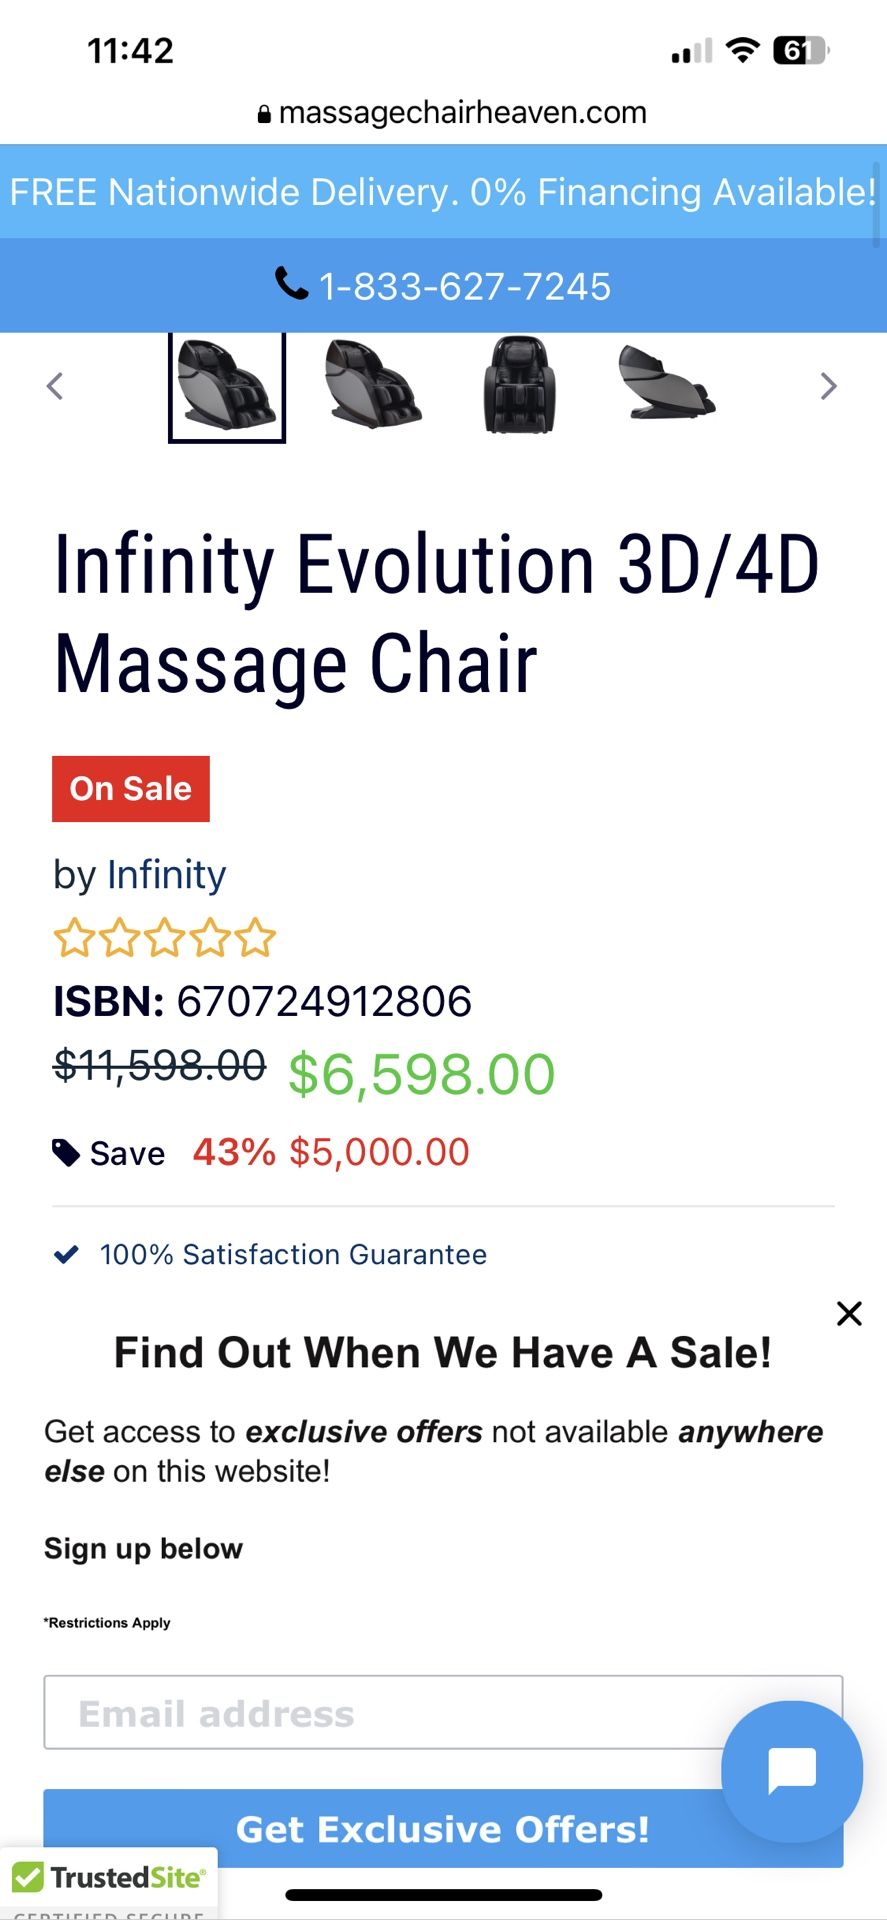Open the Infinity brand link
The image size is (887, 1920).
(x=166, y=873)
